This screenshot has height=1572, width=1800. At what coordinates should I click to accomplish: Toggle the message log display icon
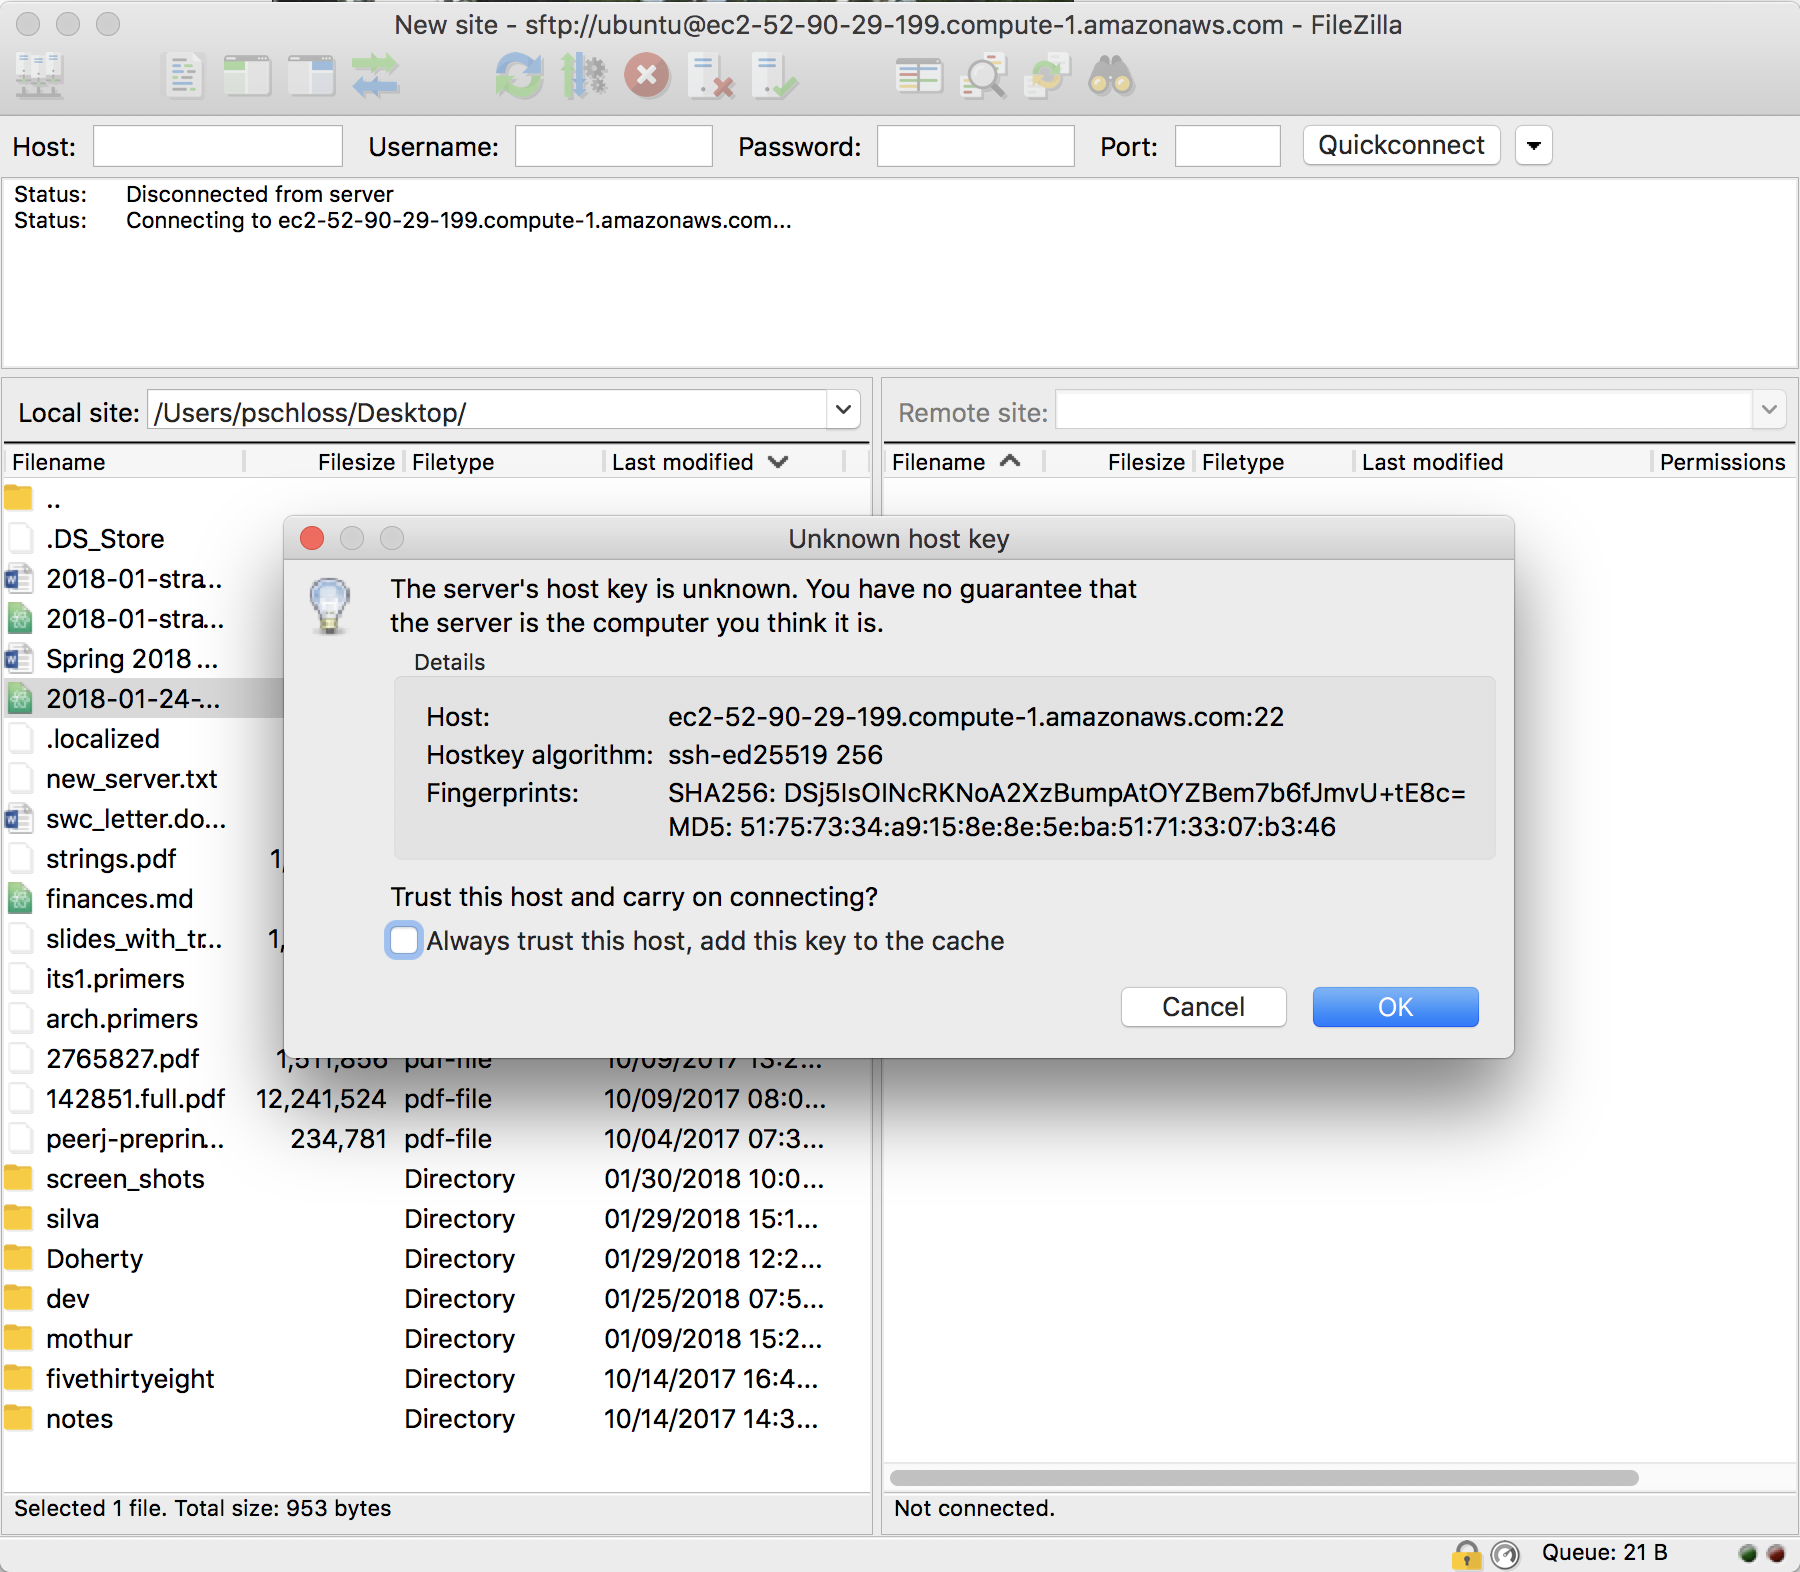[183, 76]
